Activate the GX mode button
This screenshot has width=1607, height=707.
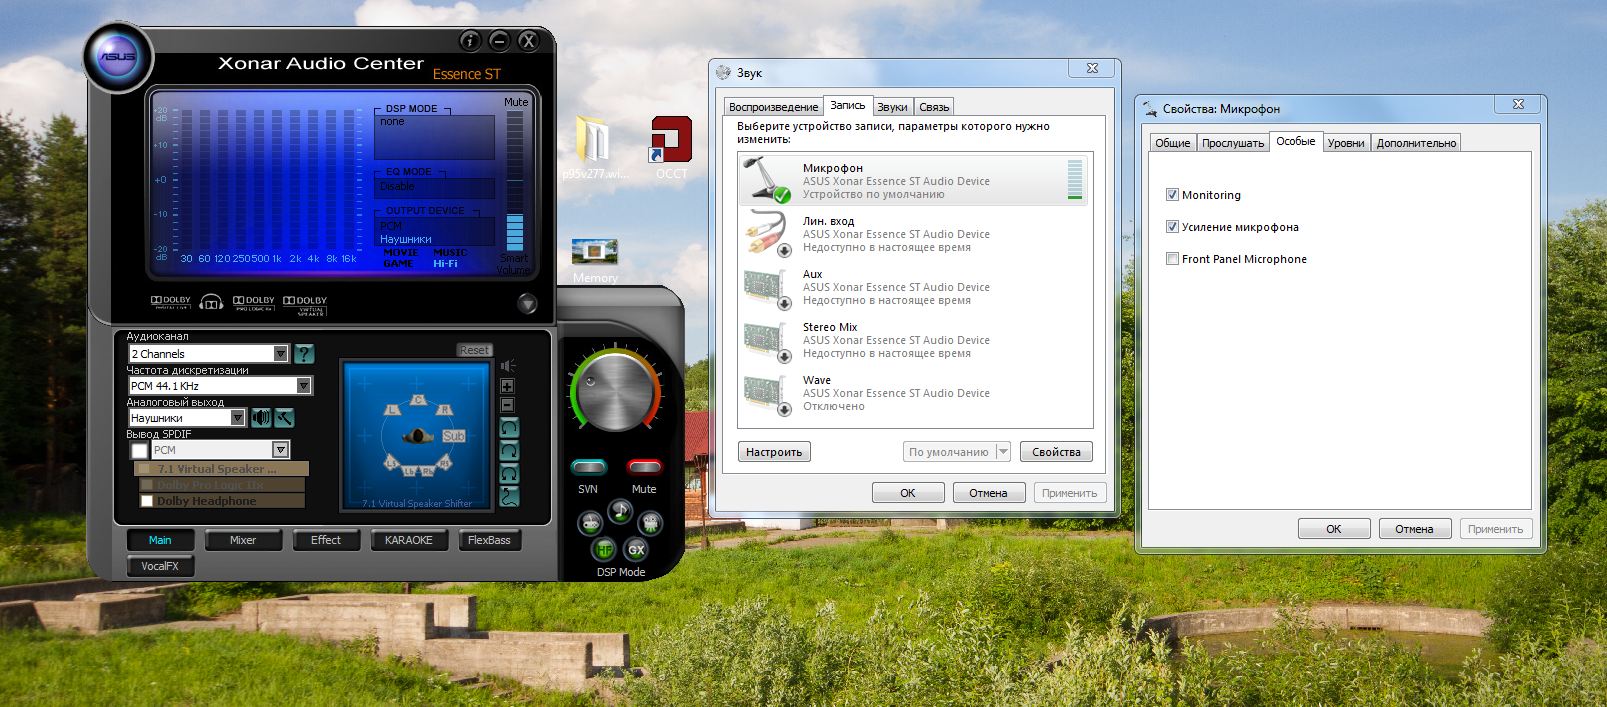click(x=636, y=548)
